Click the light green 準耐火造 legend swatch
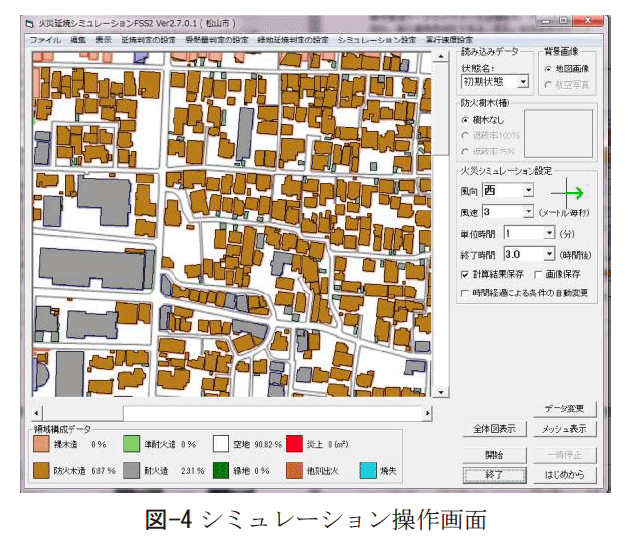Viewport: 631px width, 543px height. [130, 444]
